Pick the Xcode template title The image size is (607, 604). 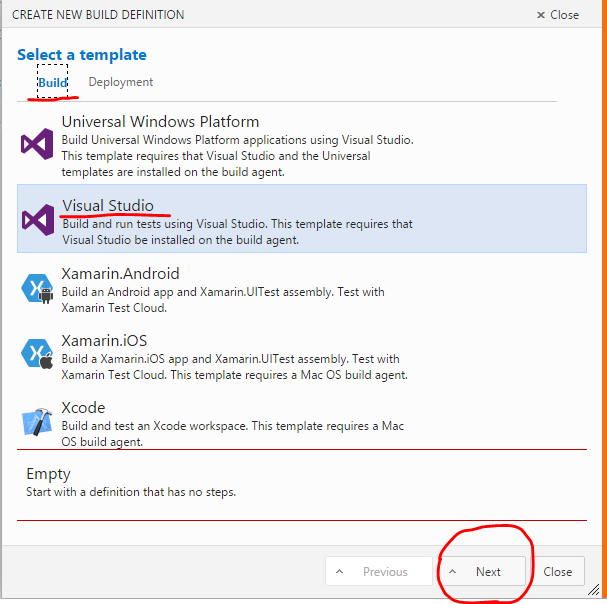83,408
